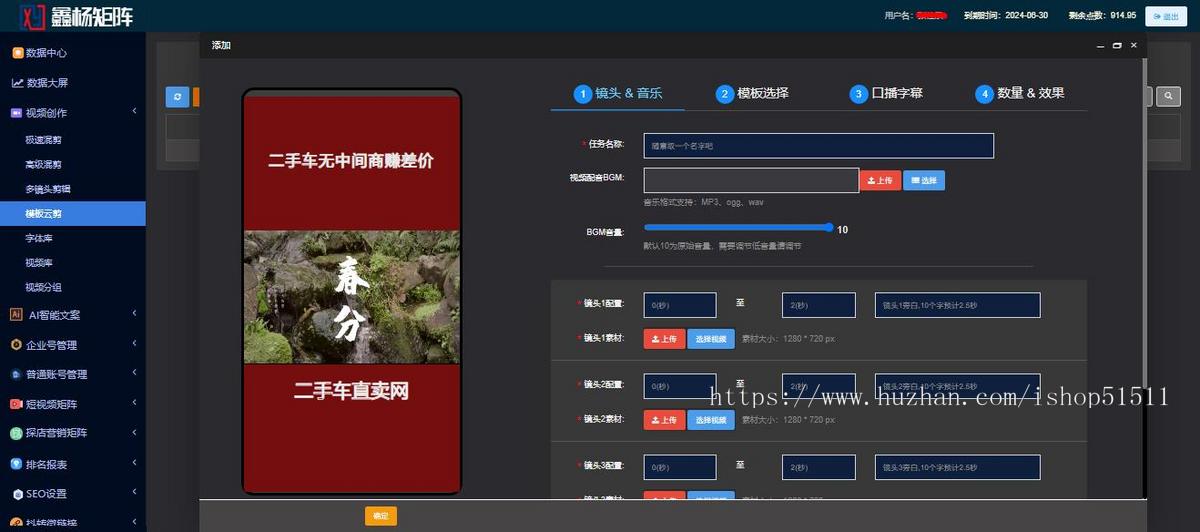Viewport: 1200px width, 532px height.
Task: Click the 排名报表 sidebar icon
Action: pyautogui.click(x=16, y=464)
